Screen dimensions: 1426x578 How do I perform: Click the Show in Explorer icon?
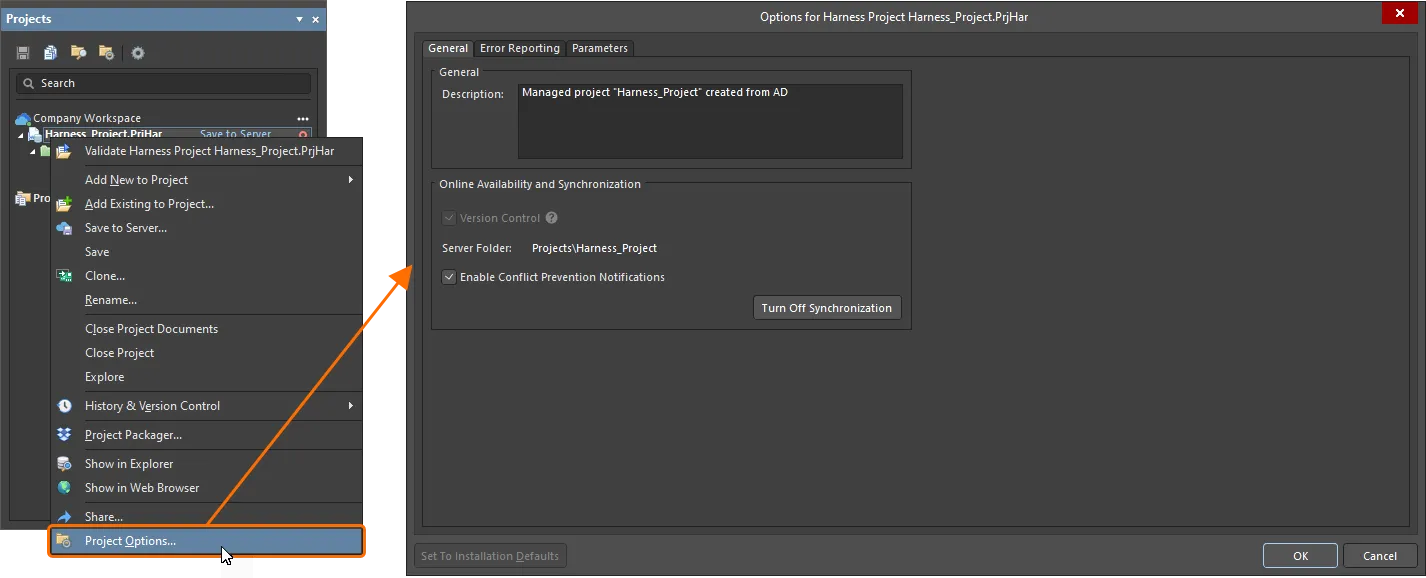(64, 464)
